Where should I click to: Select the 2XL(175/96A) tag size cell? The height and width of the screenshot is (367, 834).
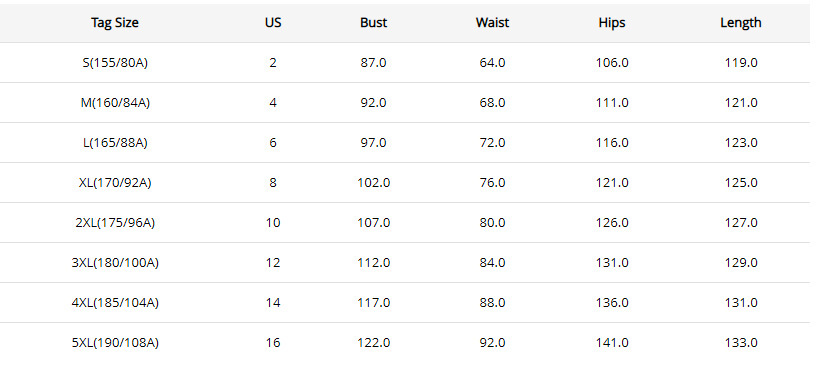[x=115, y=222]
